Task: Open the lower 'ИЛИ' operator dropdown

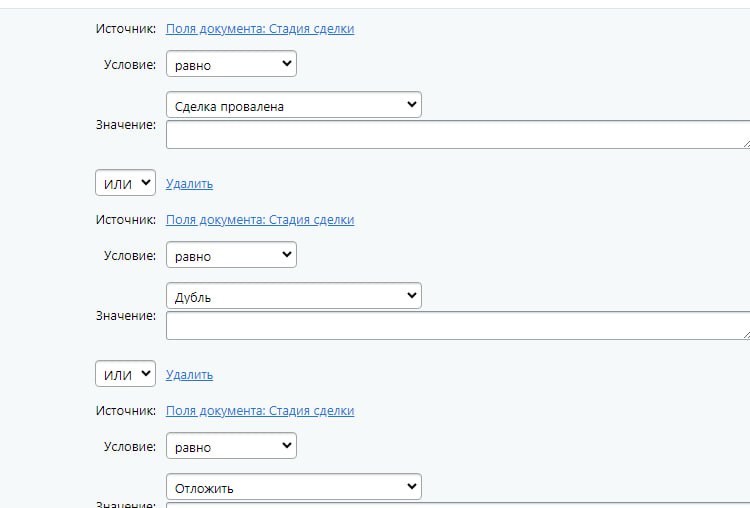Action: (125, 374)
